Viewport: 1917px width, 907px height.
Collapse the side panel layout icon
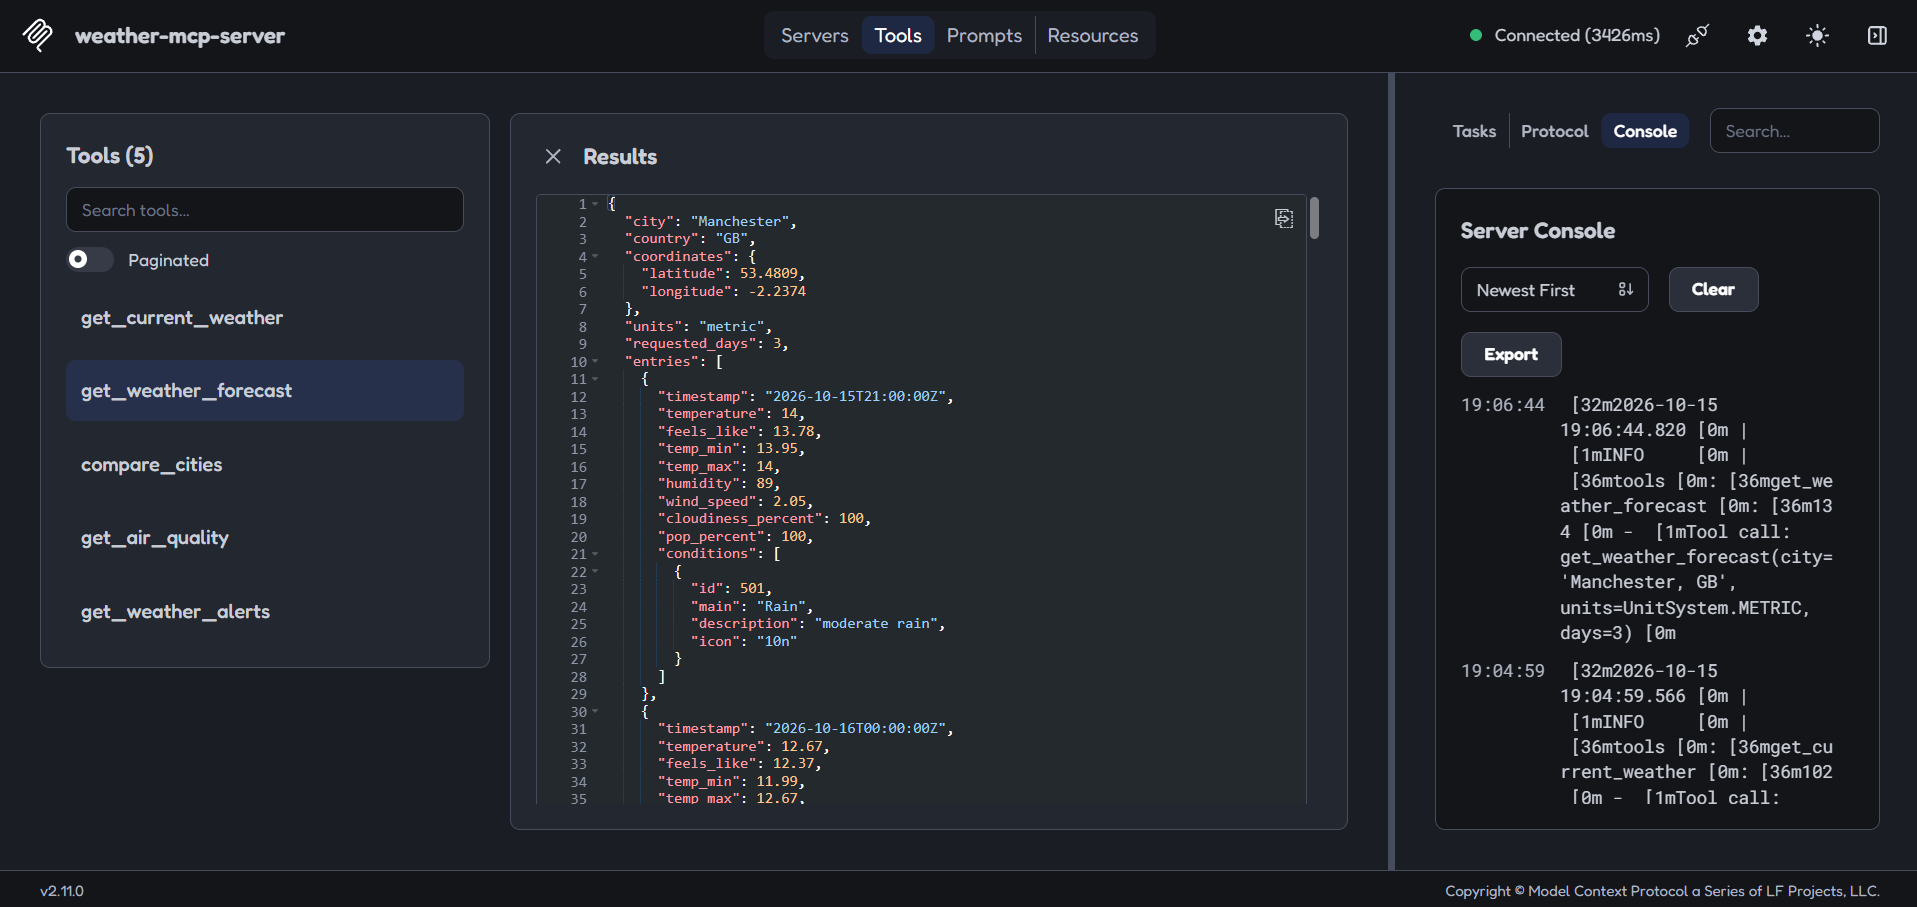tap(1877, 36)
